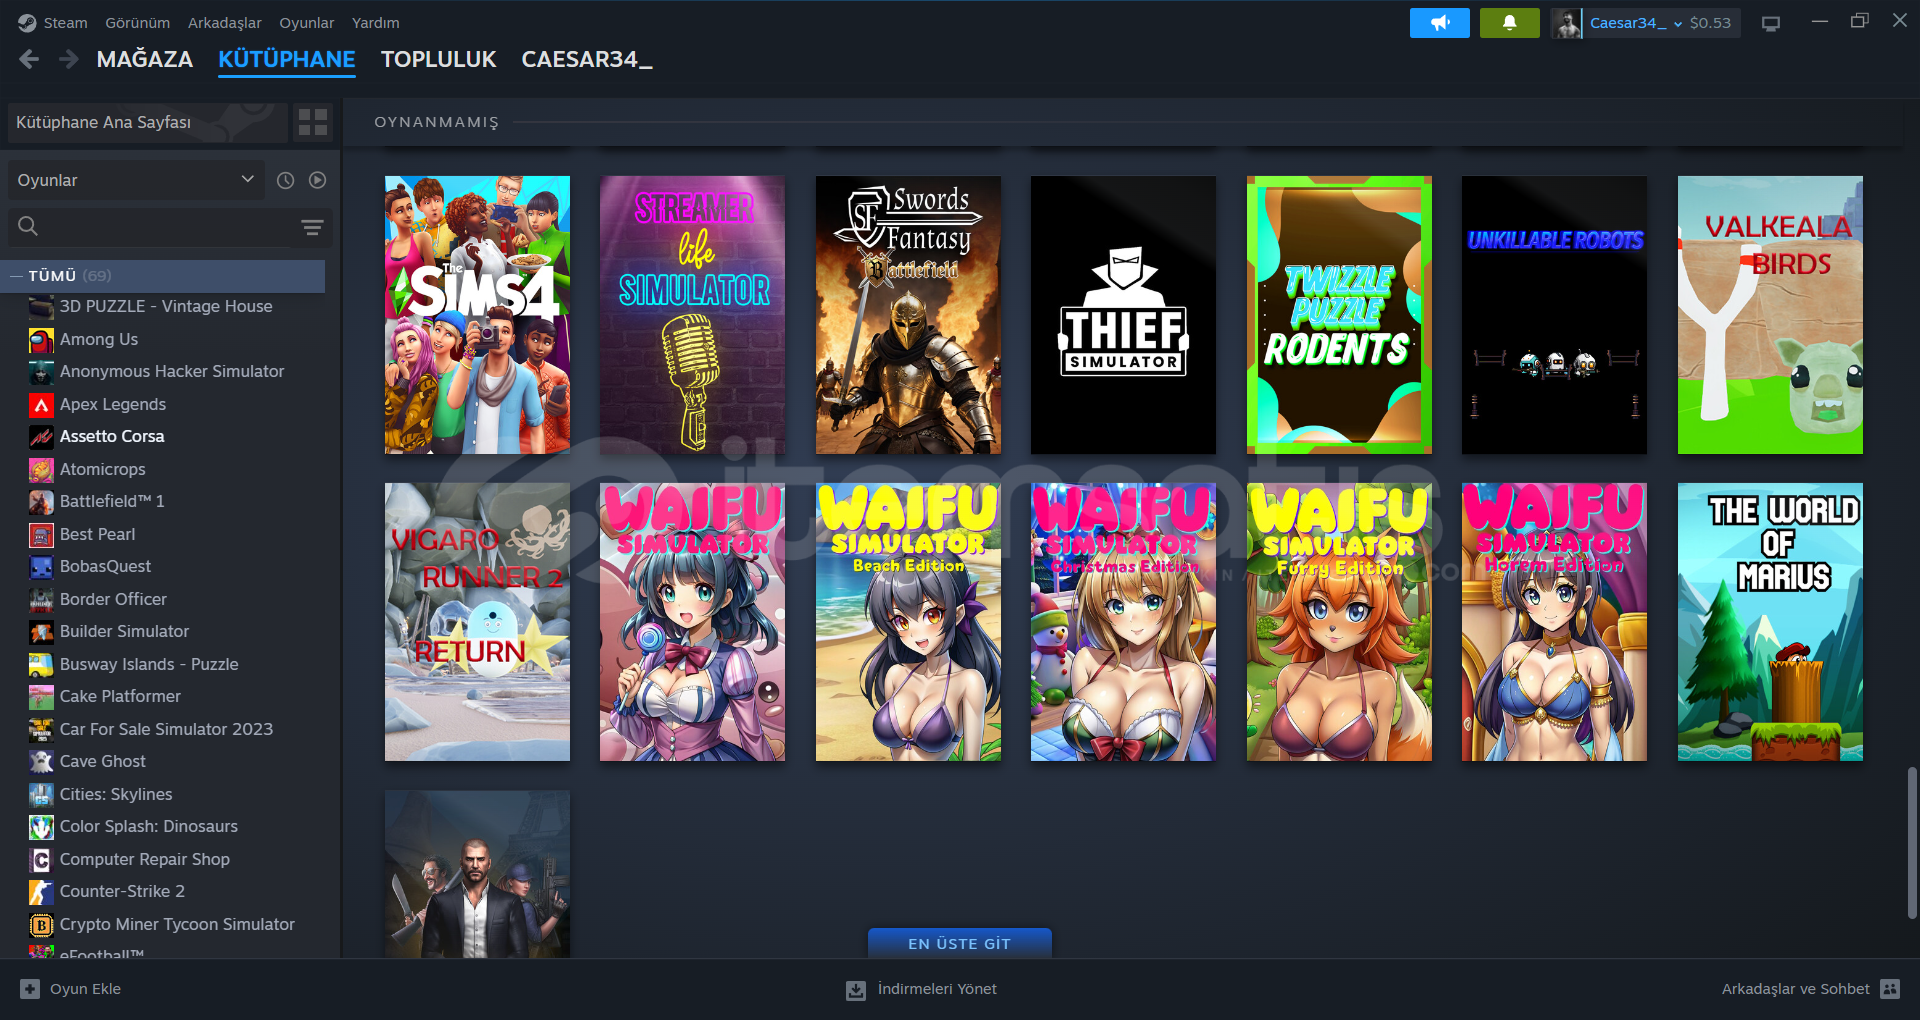Click the library vertical scrollbar thumb
Image resolution: width=1920 pixels, height=1020 pixels.
pyautogui.click(x=1912, y=842)
